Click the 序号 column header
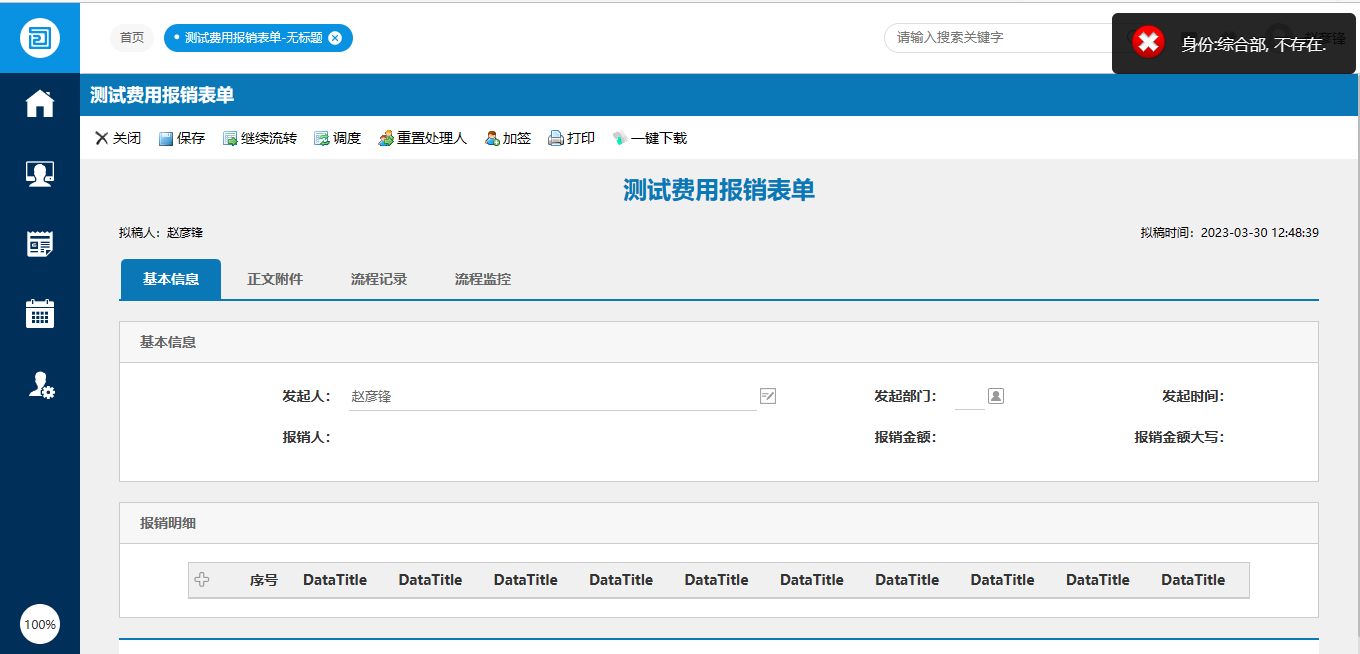1360x654 pixels. (264, 580)
